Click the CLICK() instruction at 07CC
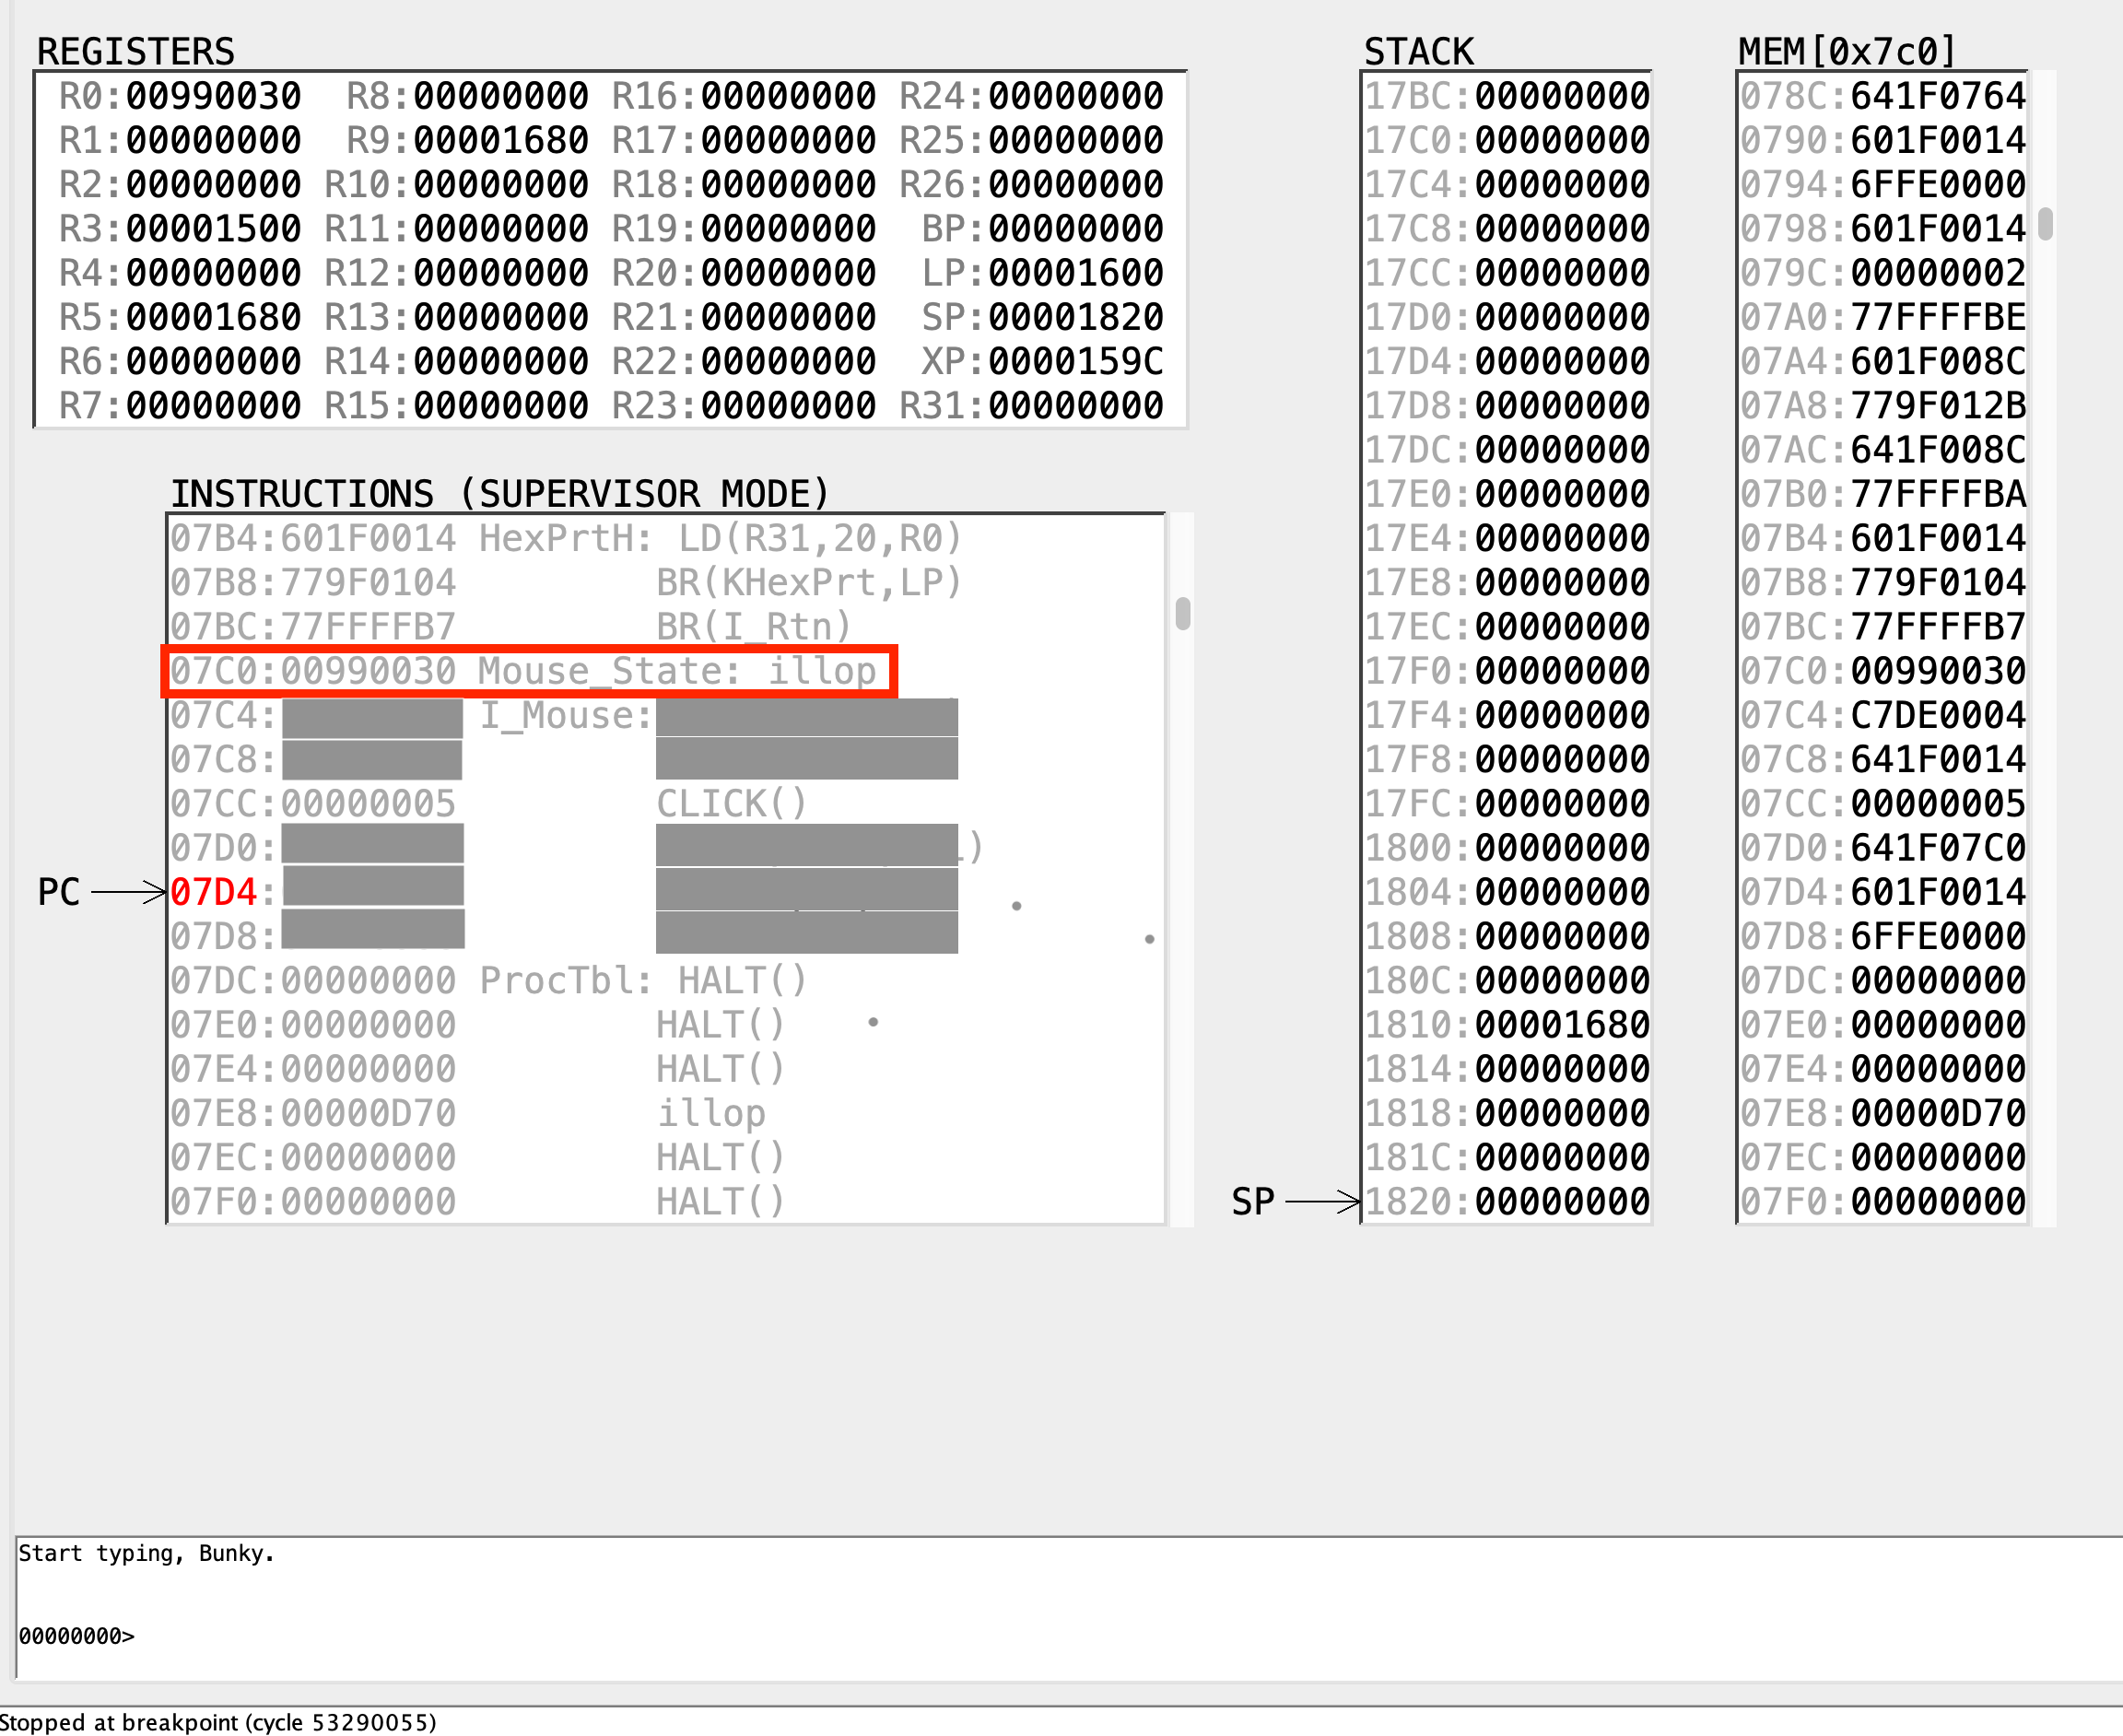 (x=730, y=803)
